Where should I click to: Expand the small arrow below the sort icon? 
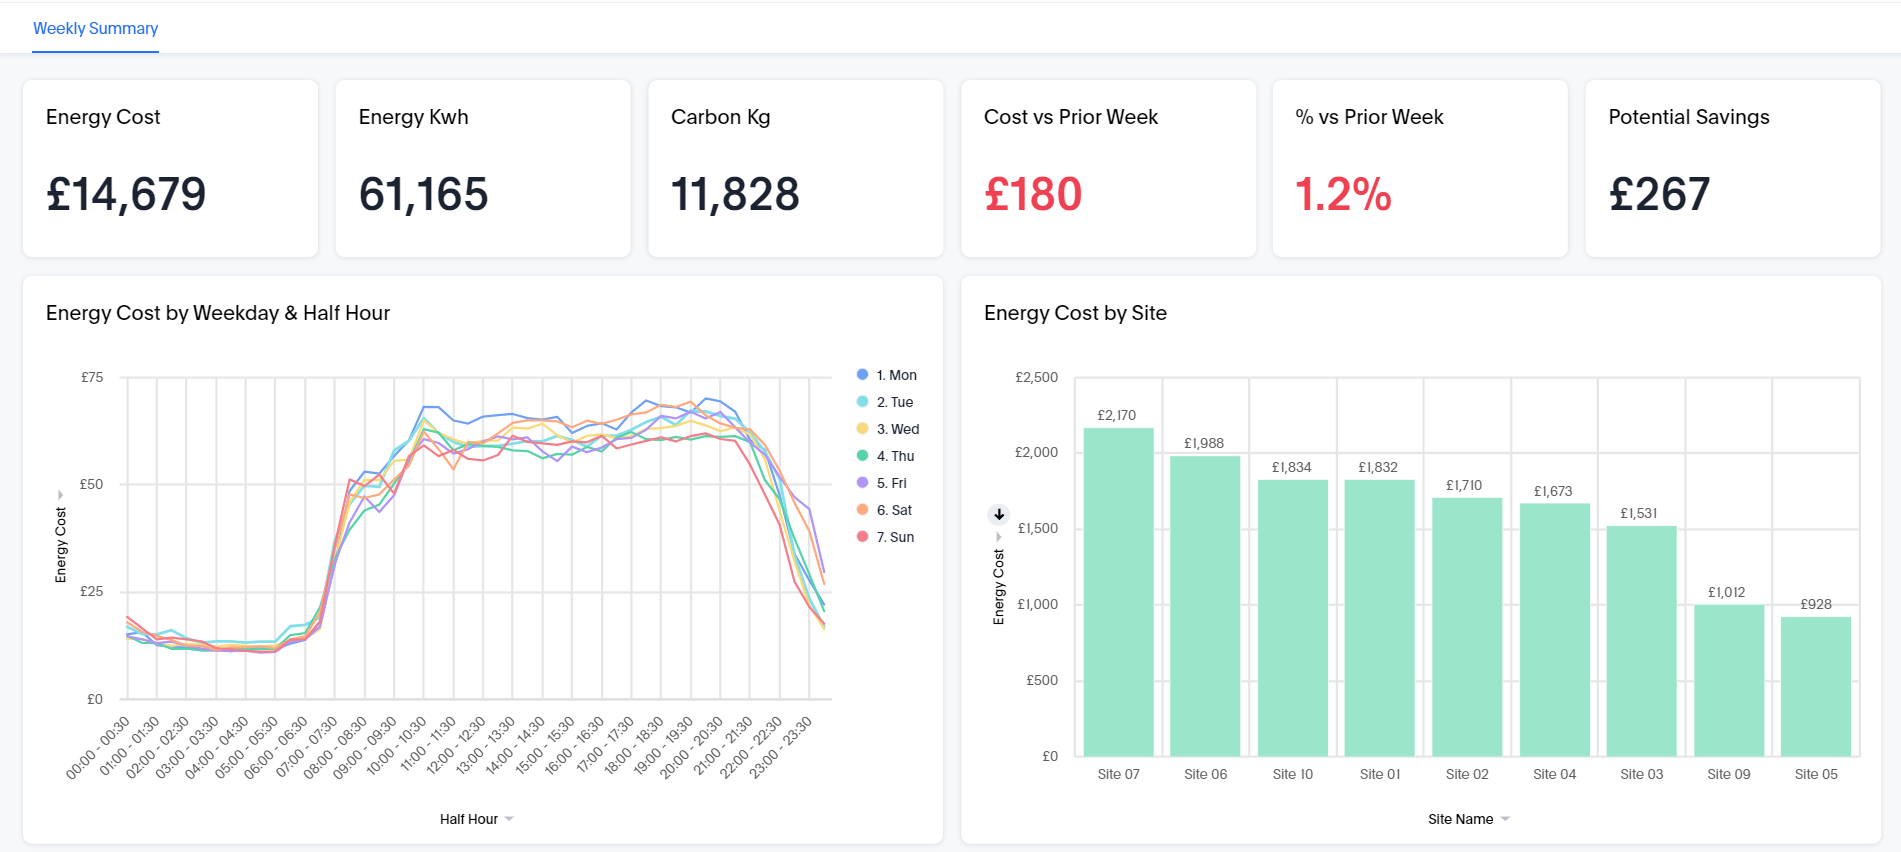[x=998, y=537]
